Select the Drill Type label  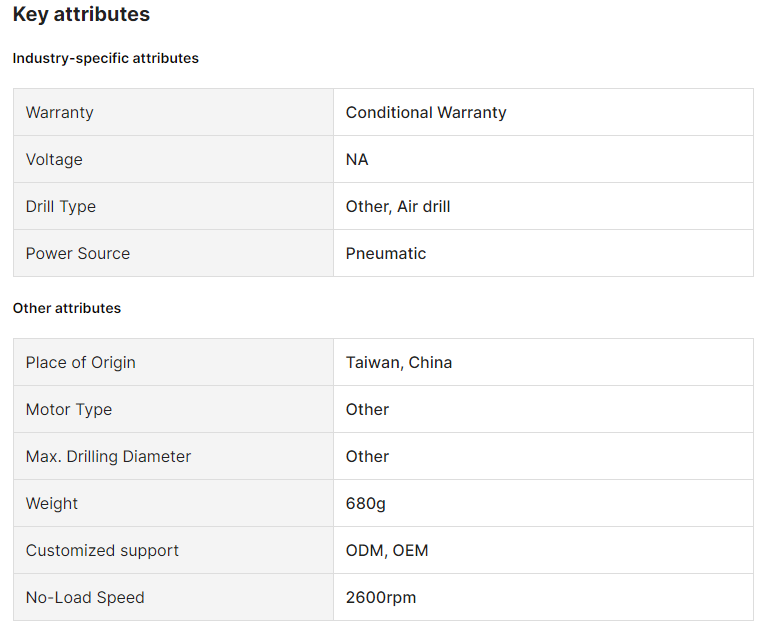tap(61, 206)
